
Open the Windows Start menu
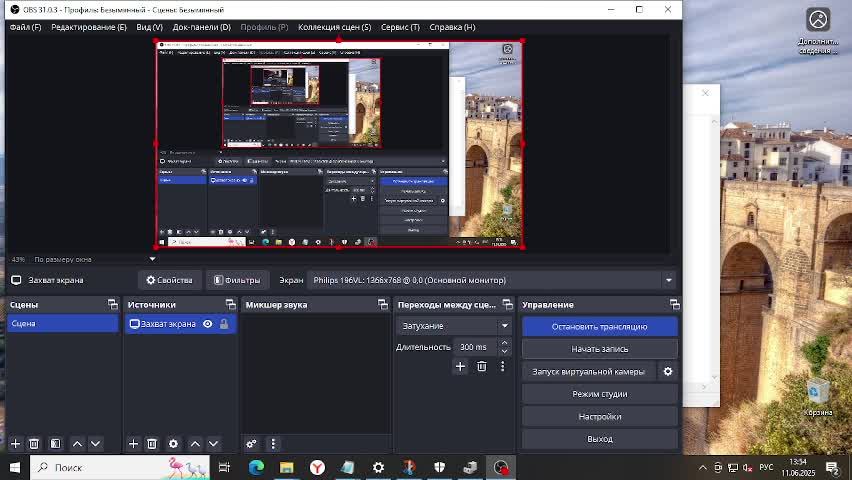tap(15, 467)
